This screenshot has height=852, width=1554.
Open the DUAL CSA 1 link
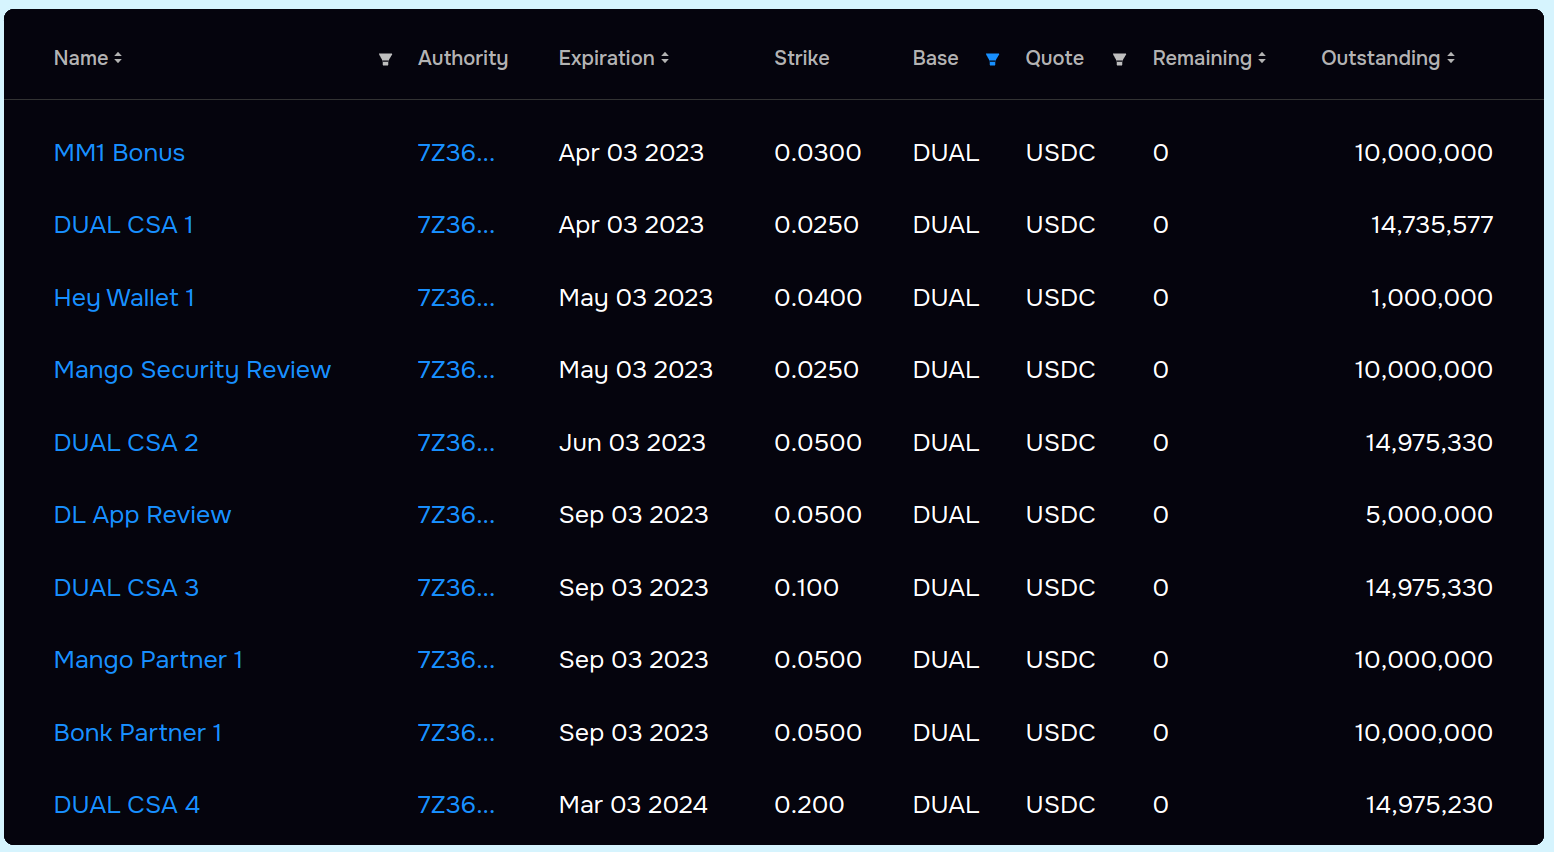click(123, 225)
